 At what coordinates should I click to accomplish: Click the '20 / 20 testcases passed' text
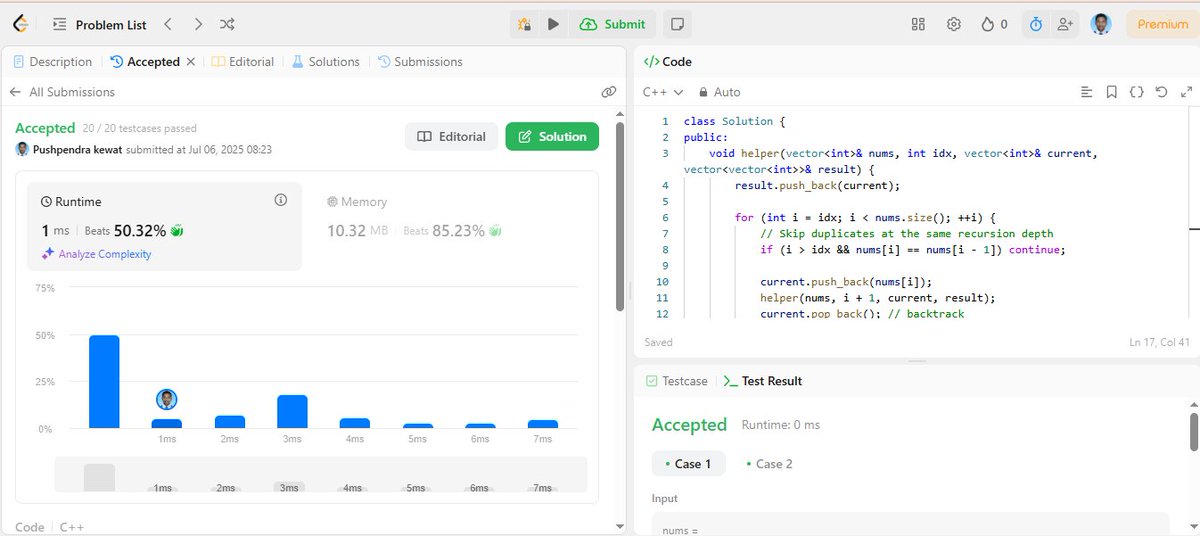[x=140, y=129]
